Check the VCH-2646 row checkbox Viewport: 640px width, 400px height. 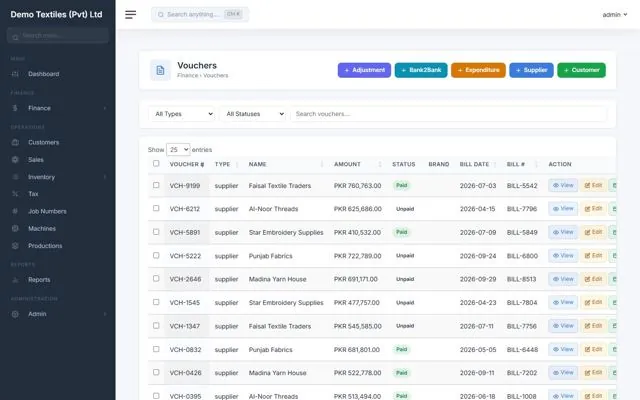[x=156, y=278]
